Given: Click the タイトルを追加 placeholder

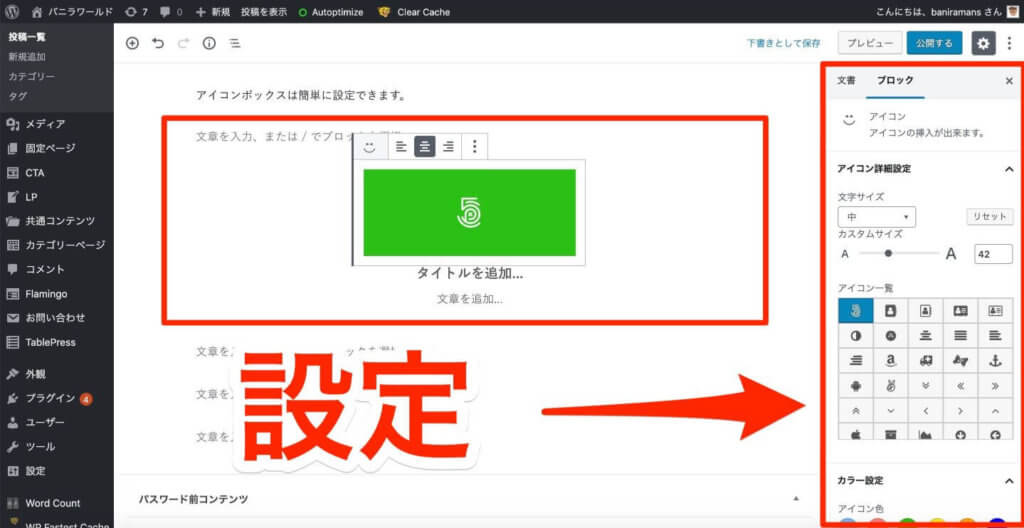Looking at the screenshot, I should click(470, 274).
